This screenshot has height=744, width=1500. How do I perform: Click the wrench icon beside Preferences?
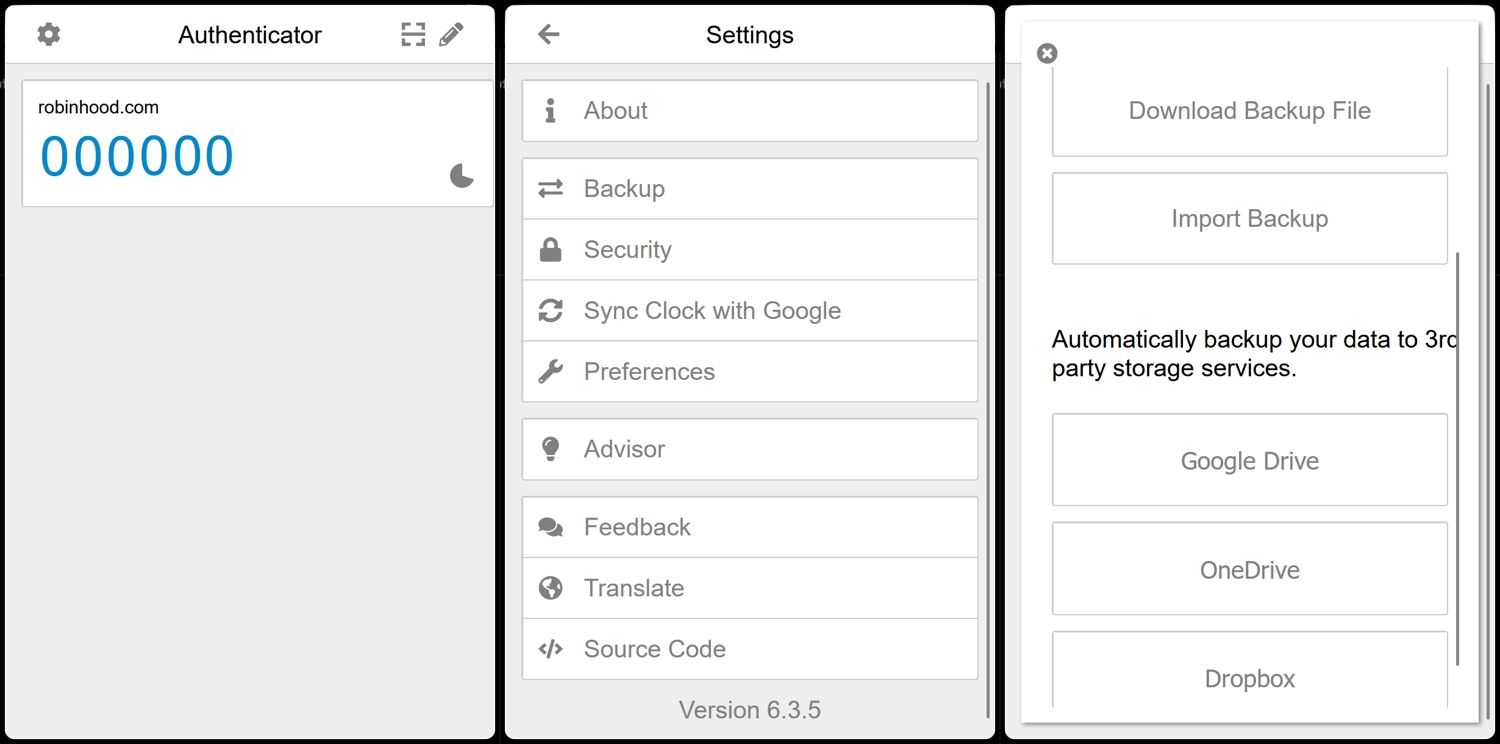(x=550, y=371)
